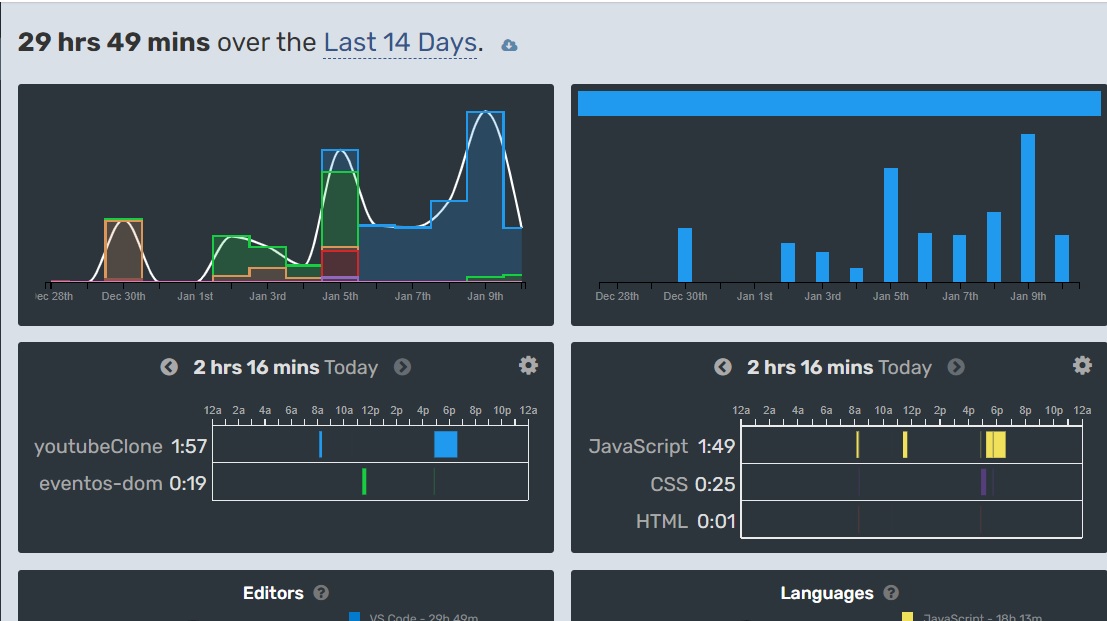Open the Editors help question mark
Screen dimensions: 1107x621
pos(321,592)
